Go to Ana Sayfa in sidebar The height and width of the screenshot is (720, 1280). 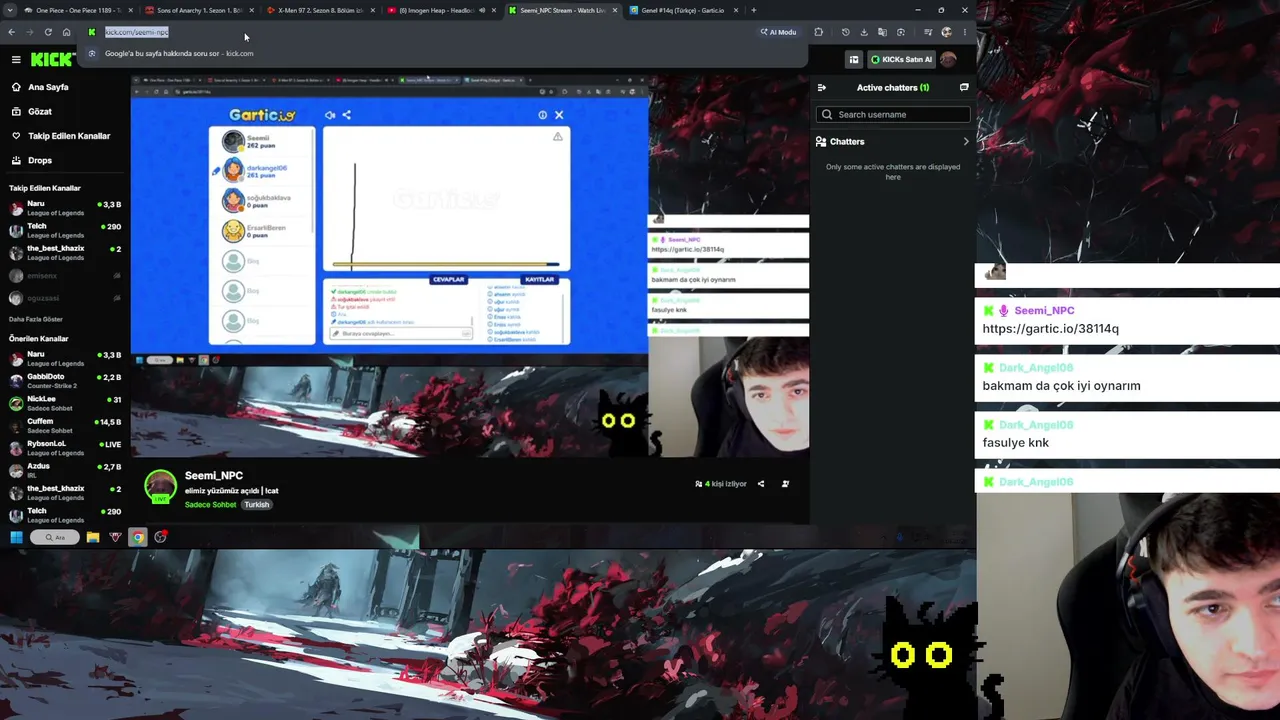click(x=48, y=87)
